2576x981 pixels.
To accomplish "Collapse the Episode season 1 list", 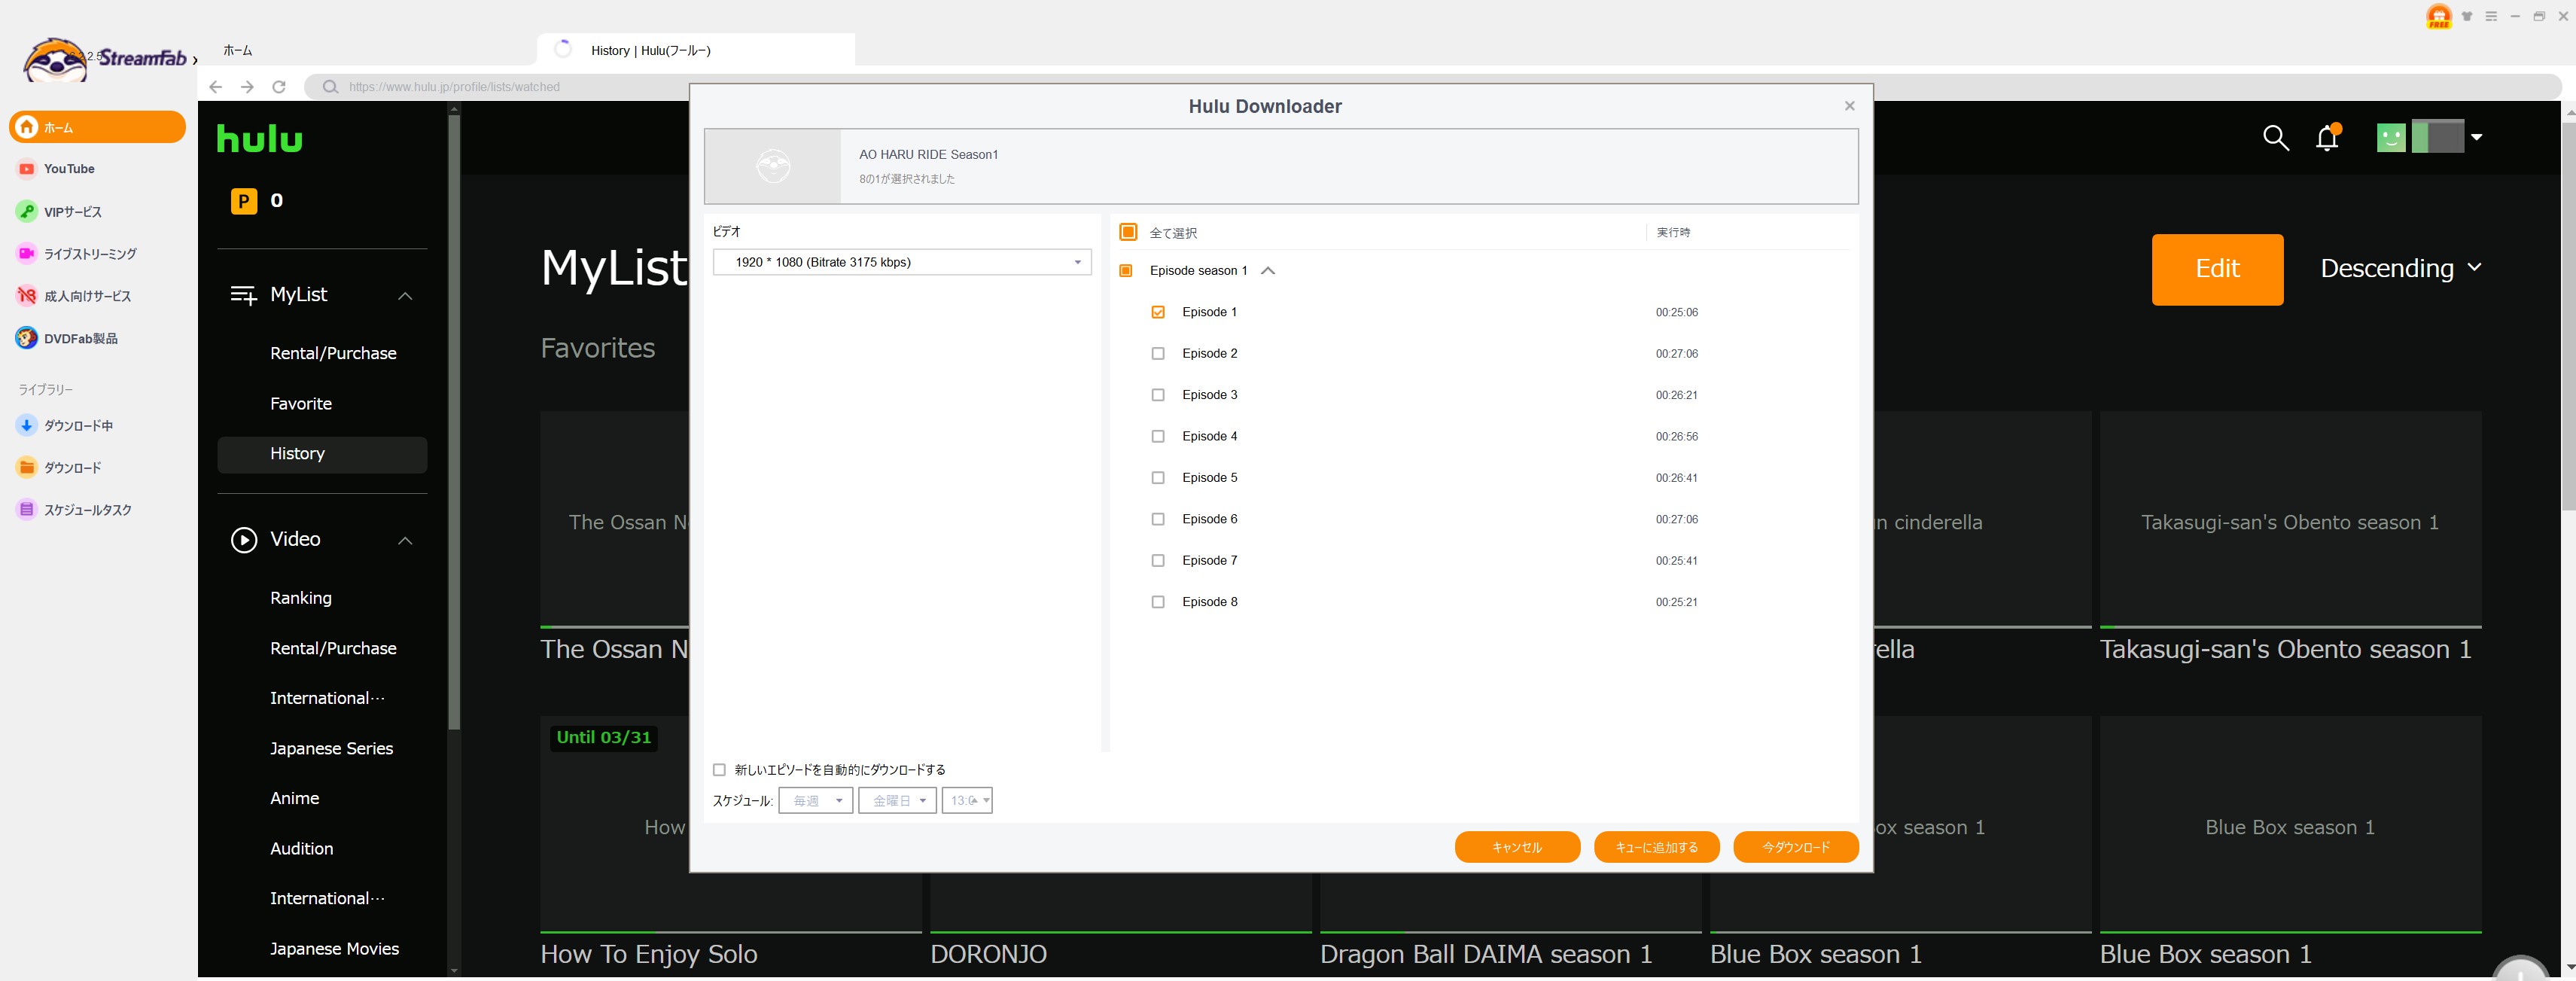I will [x=1268, y=271].
